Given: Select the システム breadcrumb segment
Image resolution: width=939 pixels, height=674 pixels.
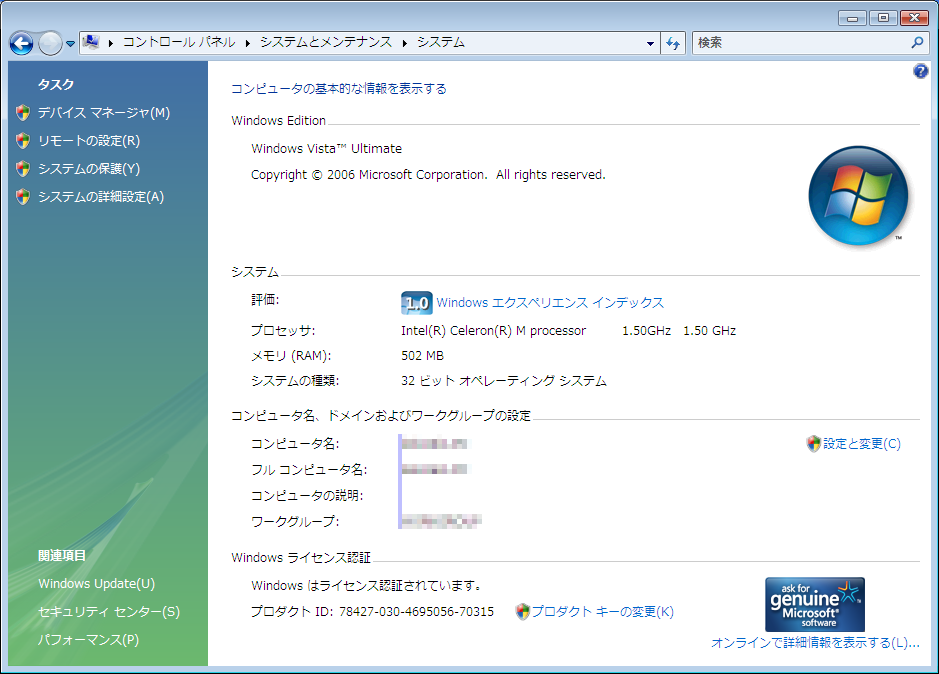Looking at the screenshot, I should click(x=441, y=42).
